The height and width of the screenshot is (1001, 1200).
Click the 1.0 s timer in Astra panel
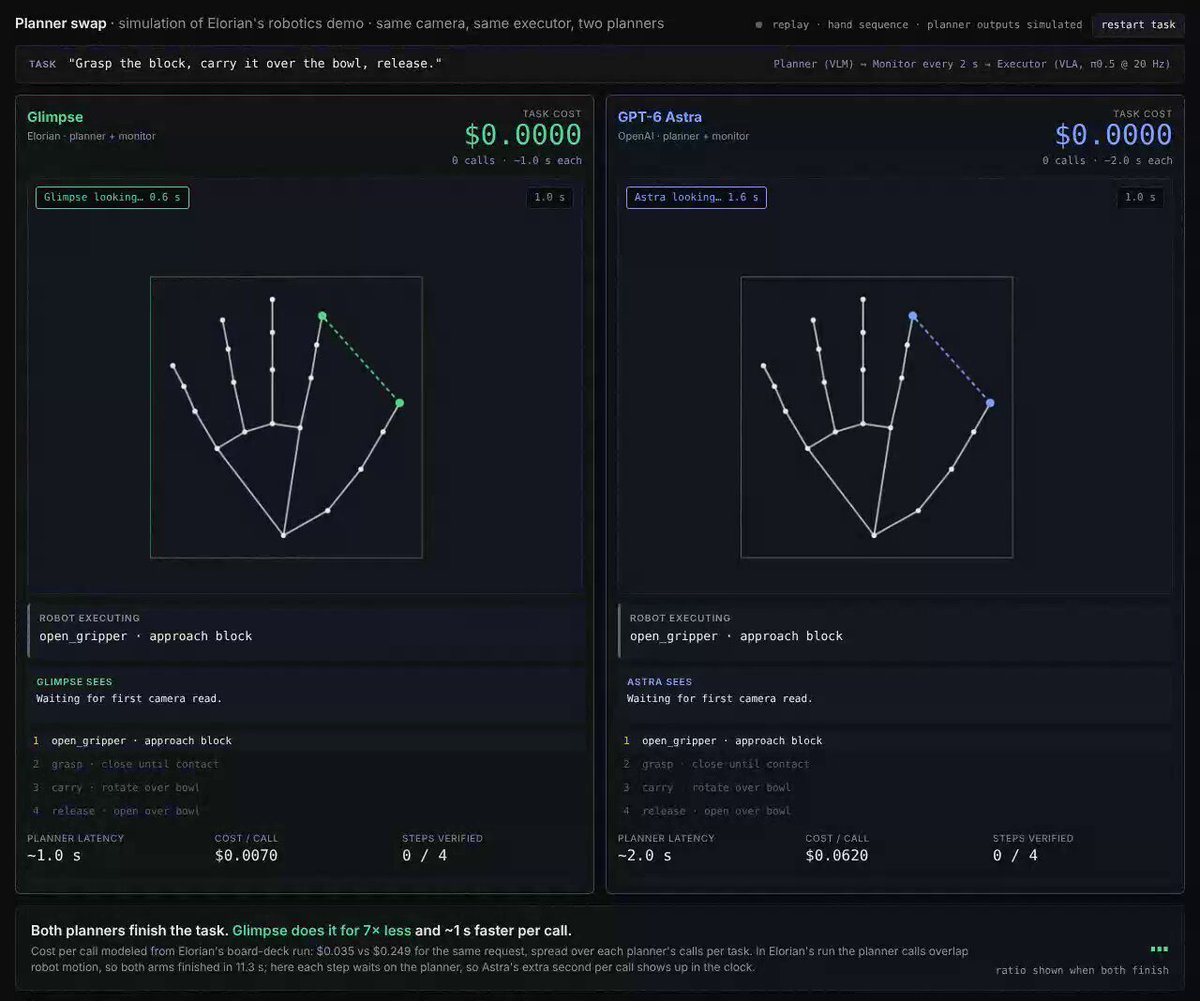1140,197
